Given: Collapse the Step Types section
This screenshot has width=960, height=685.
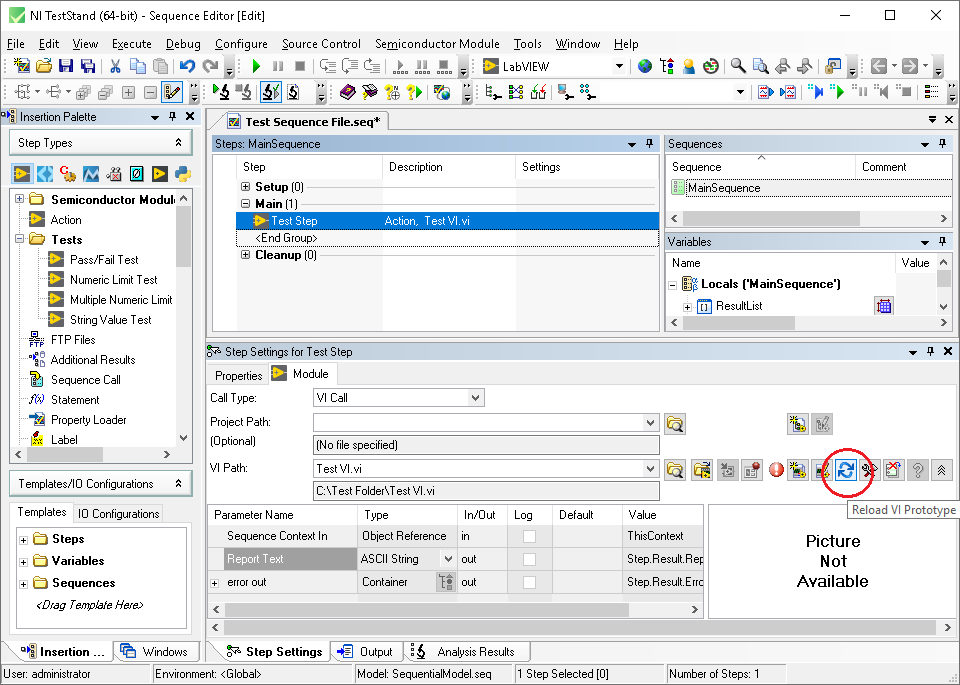Looking at the screenshot, I should (x=178, y=142).
